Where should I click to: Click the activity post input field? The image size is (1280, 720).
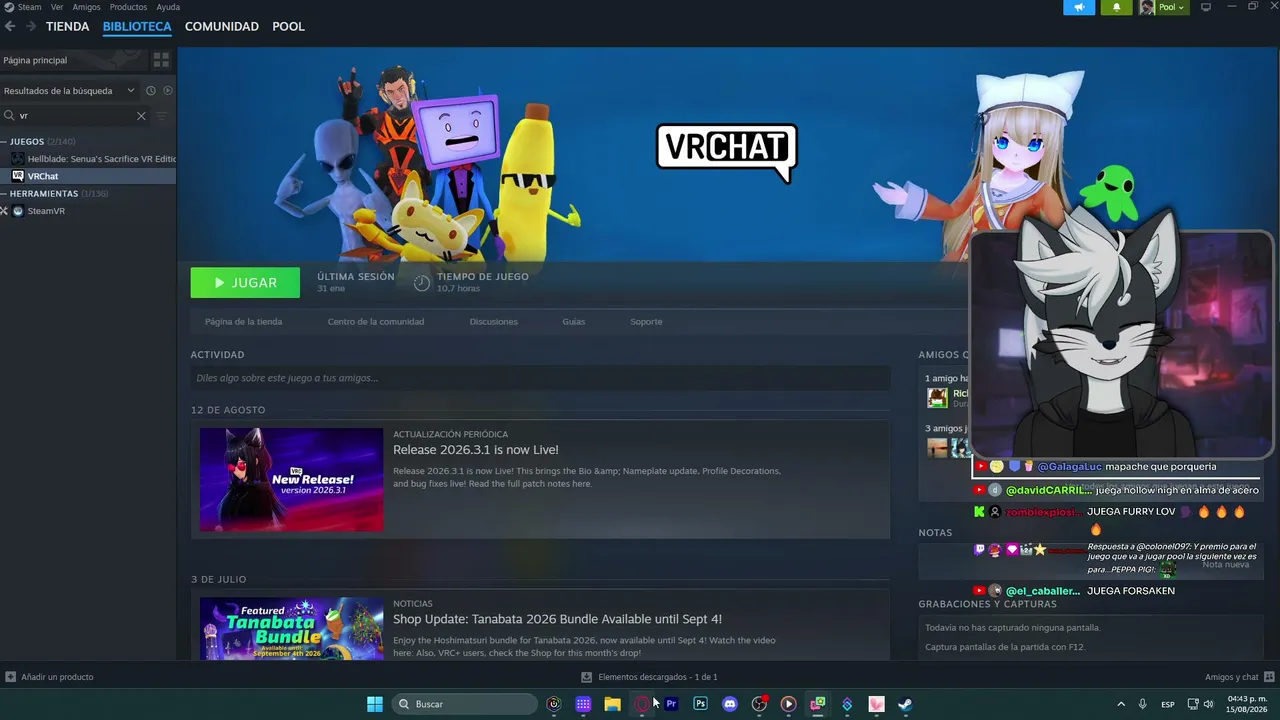540,378
